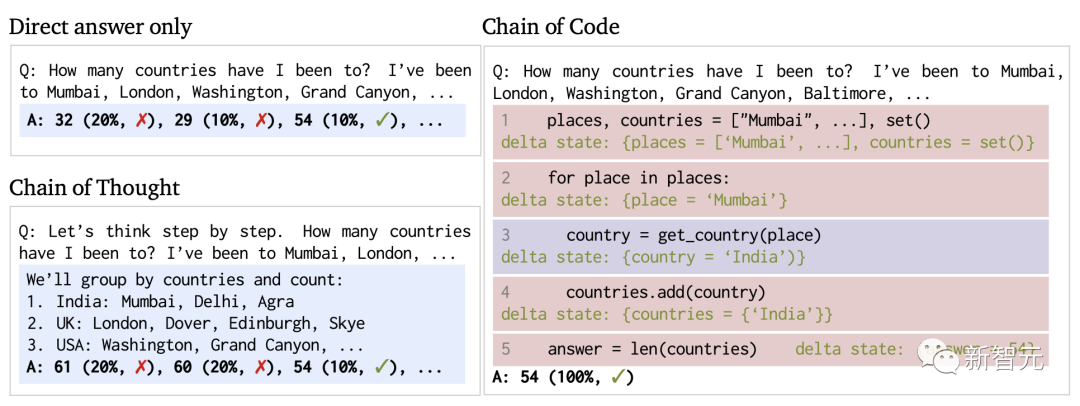1080x406 pixels.
Task: Click red X after 61 (20%)
Action: 146,368
